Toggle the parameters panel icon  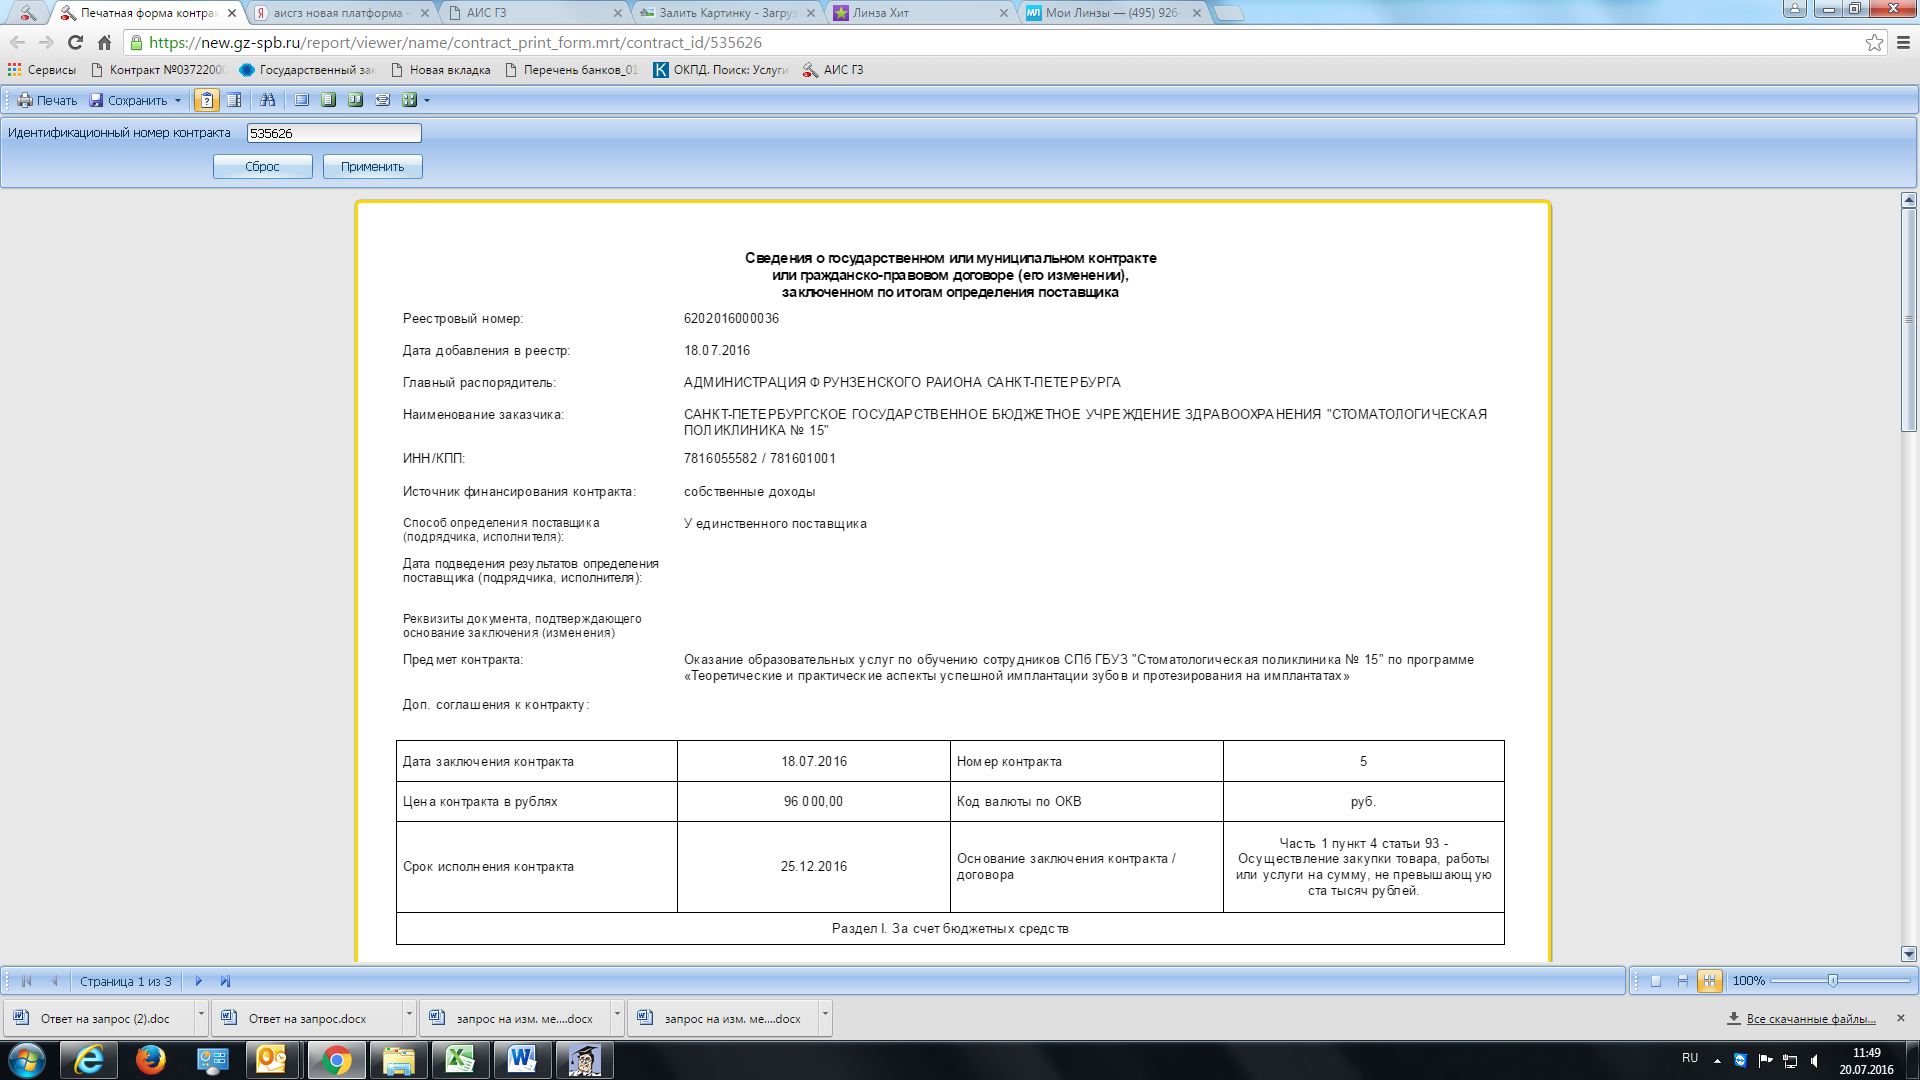click(207, 100)
